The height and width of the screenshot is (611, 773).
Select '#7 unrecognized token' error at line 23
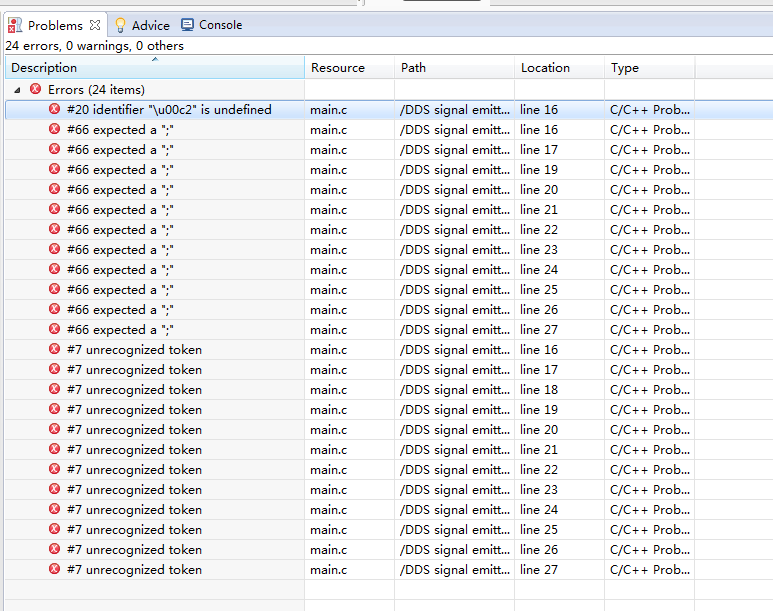(134, 490)
